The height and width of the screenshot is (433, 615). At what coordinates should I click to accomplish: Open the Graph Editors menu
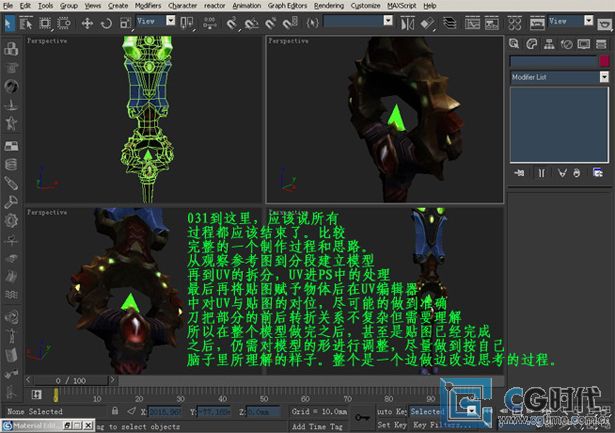coord(287,5)
